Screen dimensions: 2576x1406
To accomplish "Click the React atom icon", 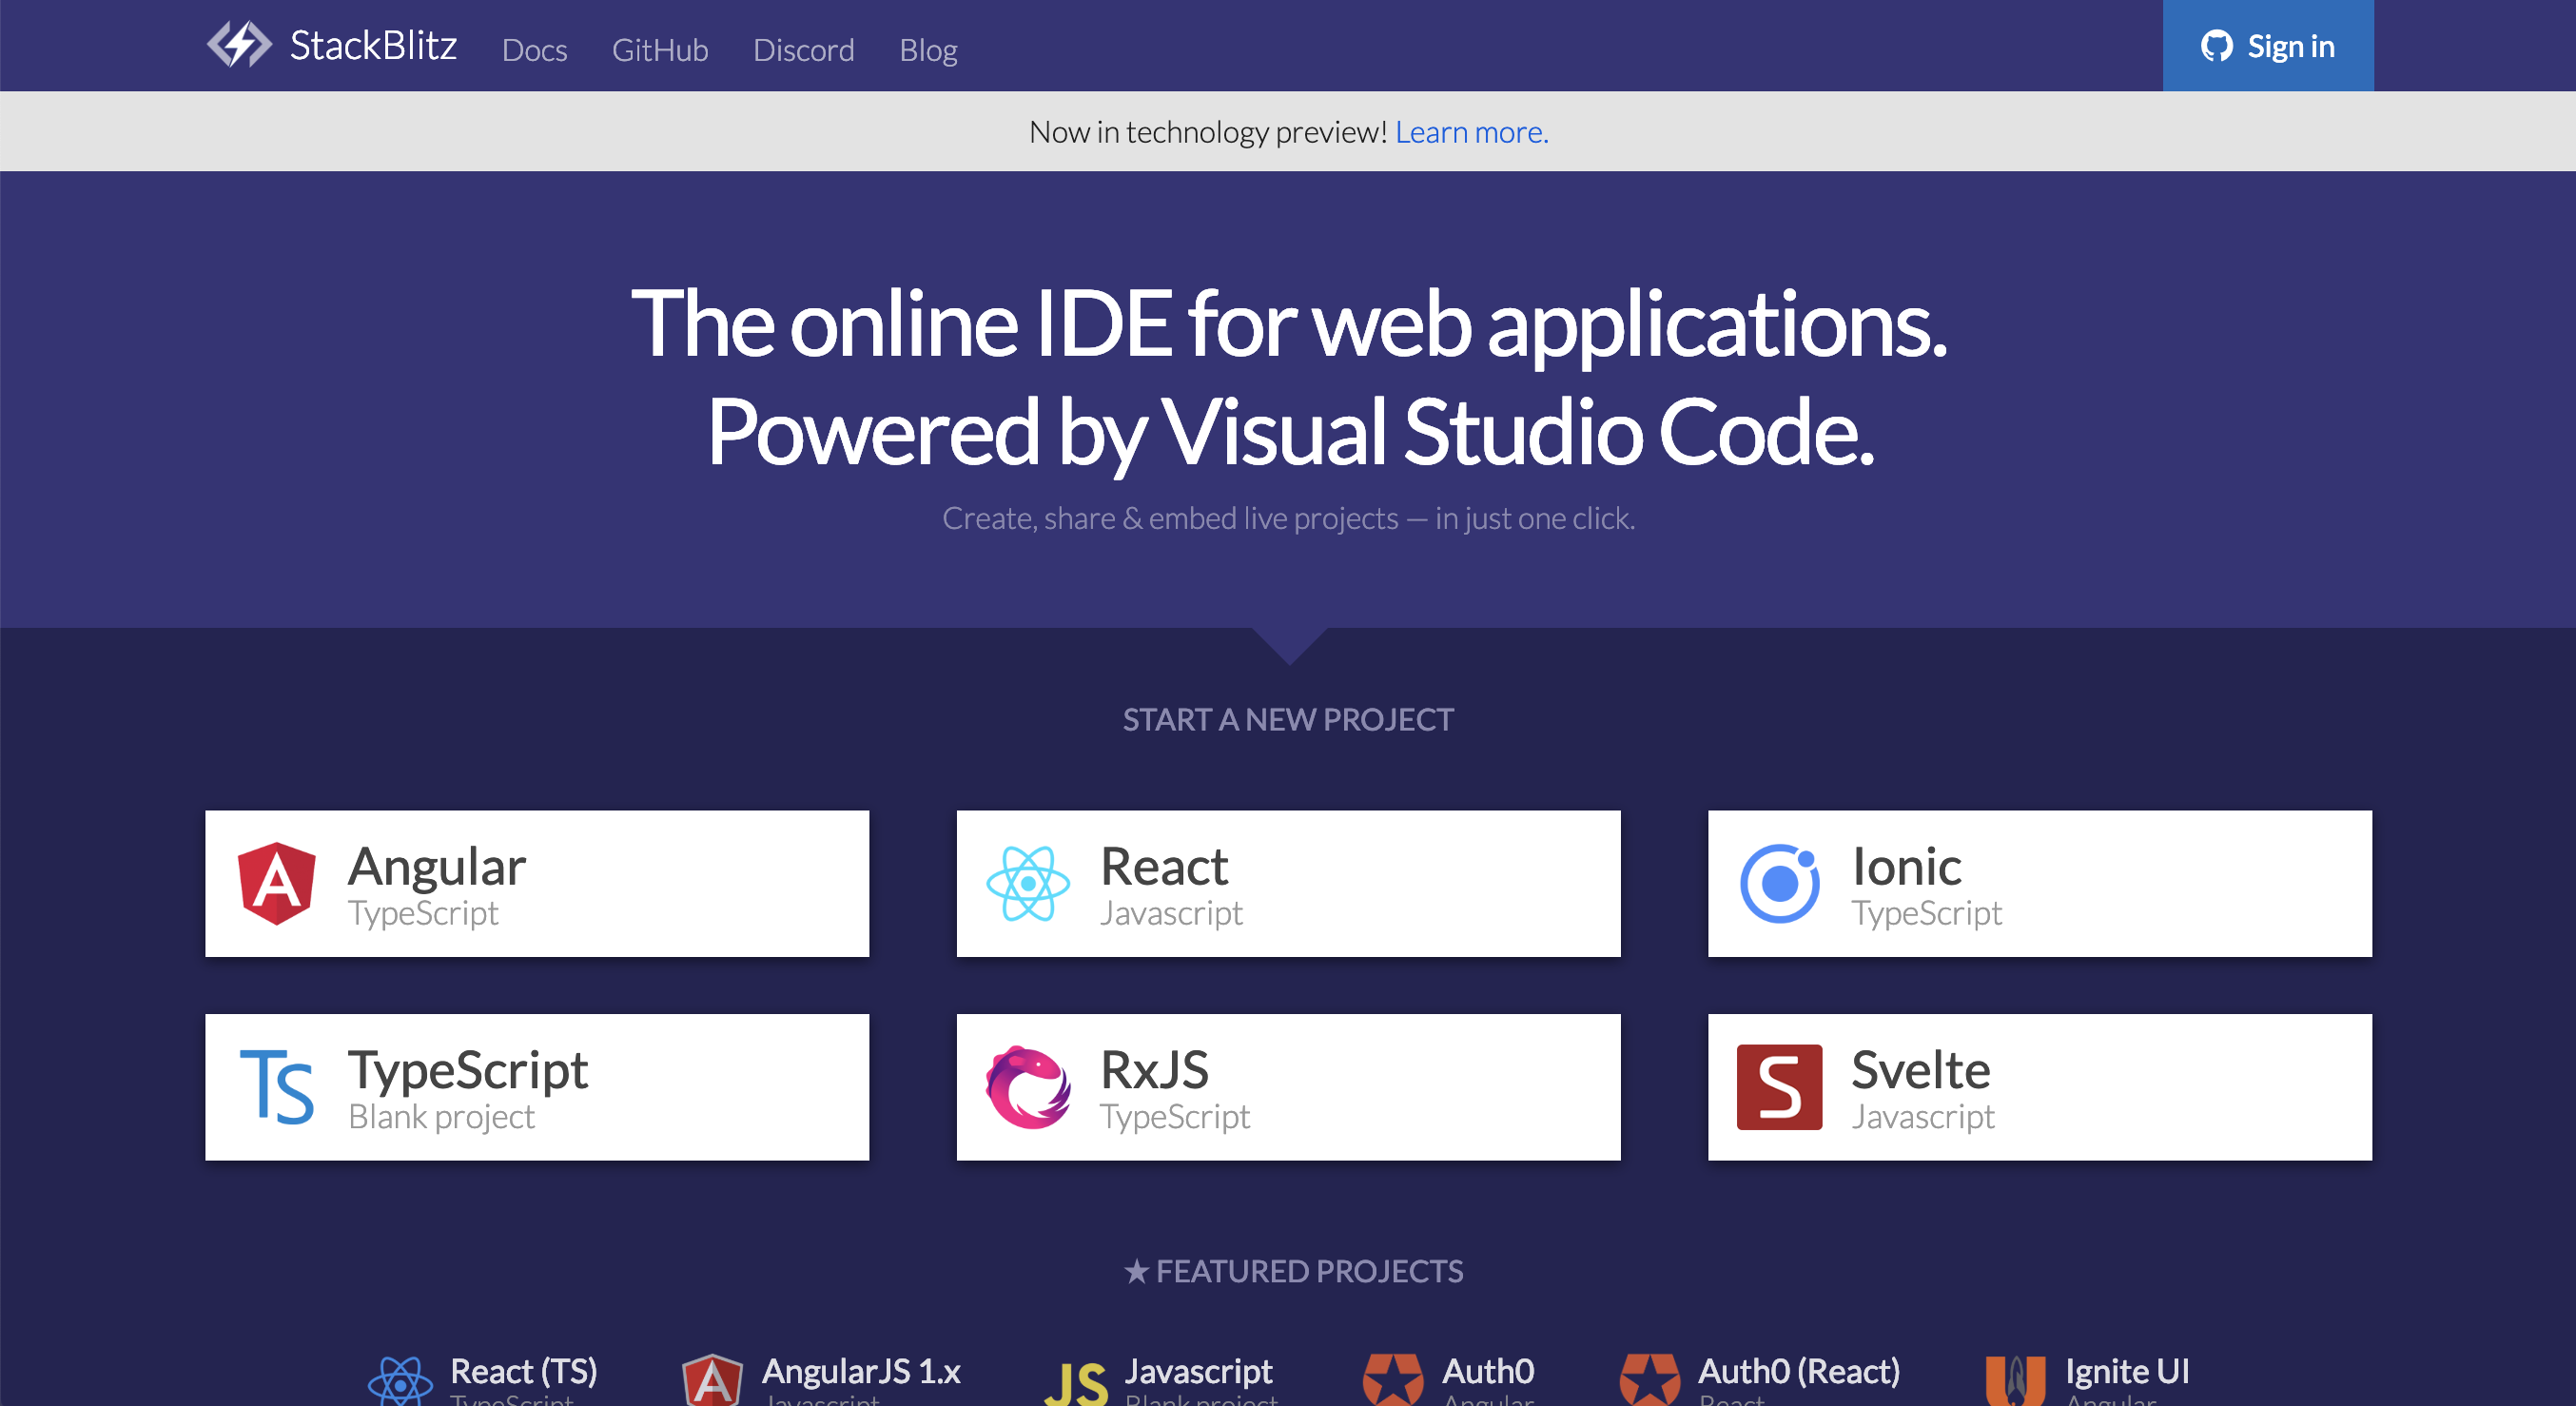I will [1028, 883].
